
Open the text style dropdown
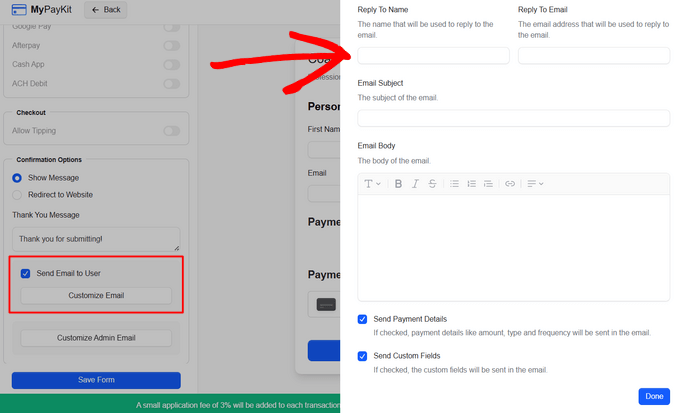[372, 184]
